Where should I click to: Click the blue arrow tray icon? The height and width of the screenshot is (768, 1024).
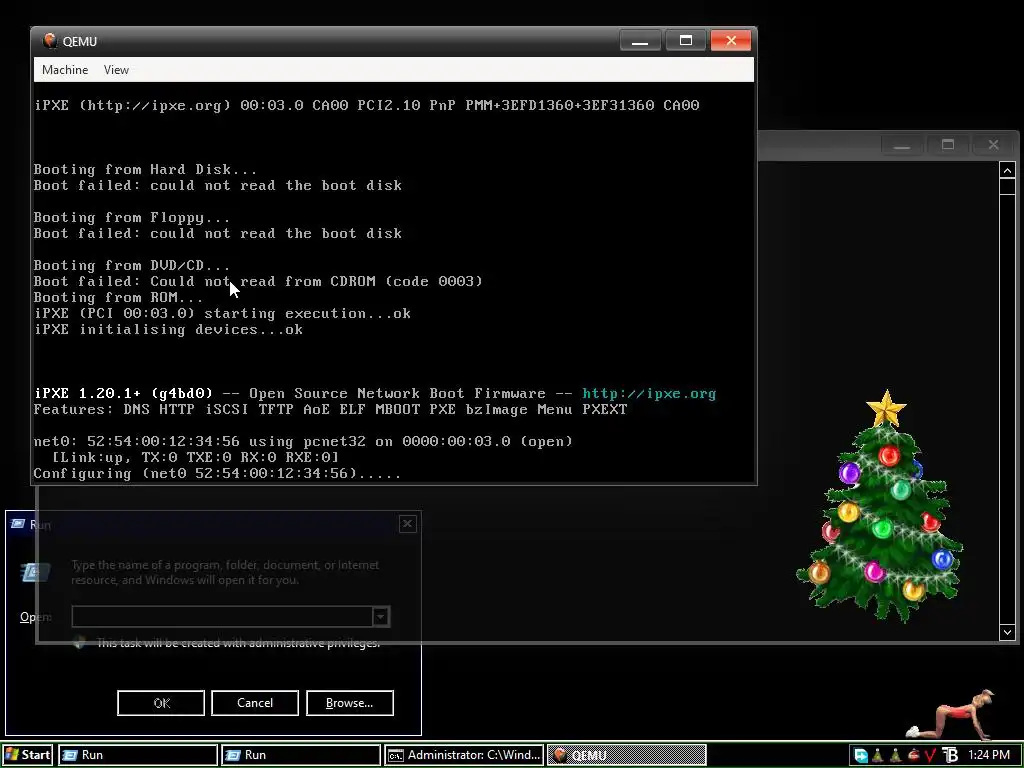point(861,756)
